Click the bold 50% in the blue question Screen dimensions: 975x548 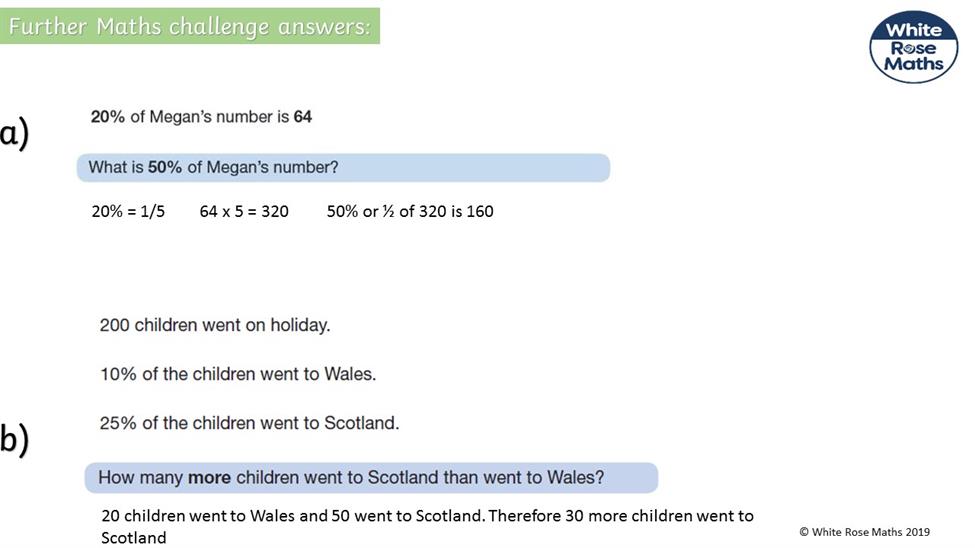165,167
